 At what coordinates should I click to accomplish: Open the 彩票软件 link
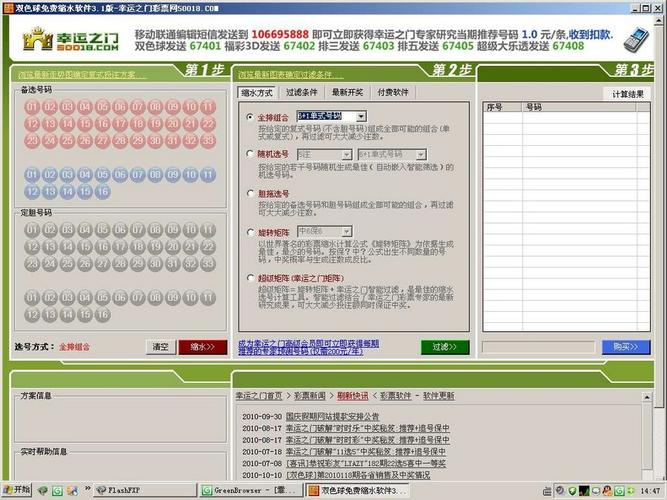396,396
